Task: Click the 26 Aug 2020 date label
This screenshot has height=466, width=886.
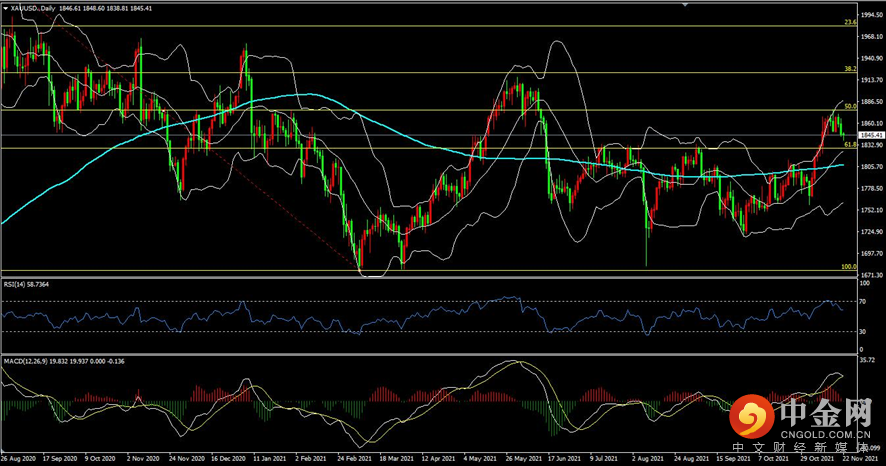Action: click(19, 459)
